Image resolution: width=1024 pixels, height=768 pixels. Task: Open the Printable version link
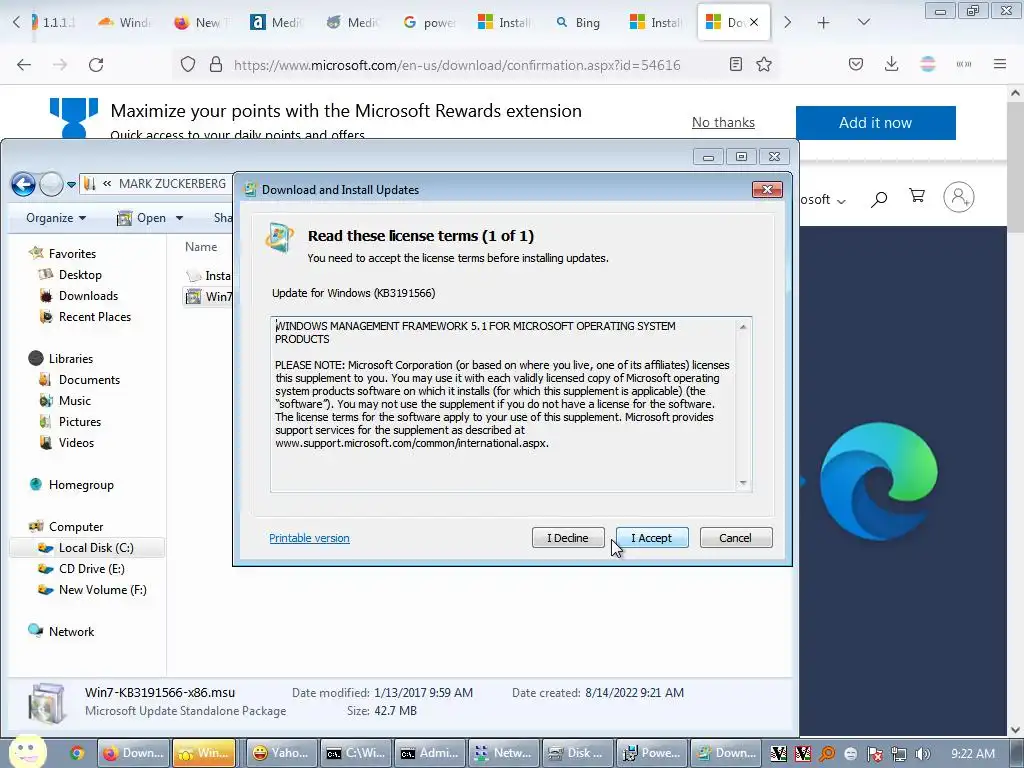point(309,537)
